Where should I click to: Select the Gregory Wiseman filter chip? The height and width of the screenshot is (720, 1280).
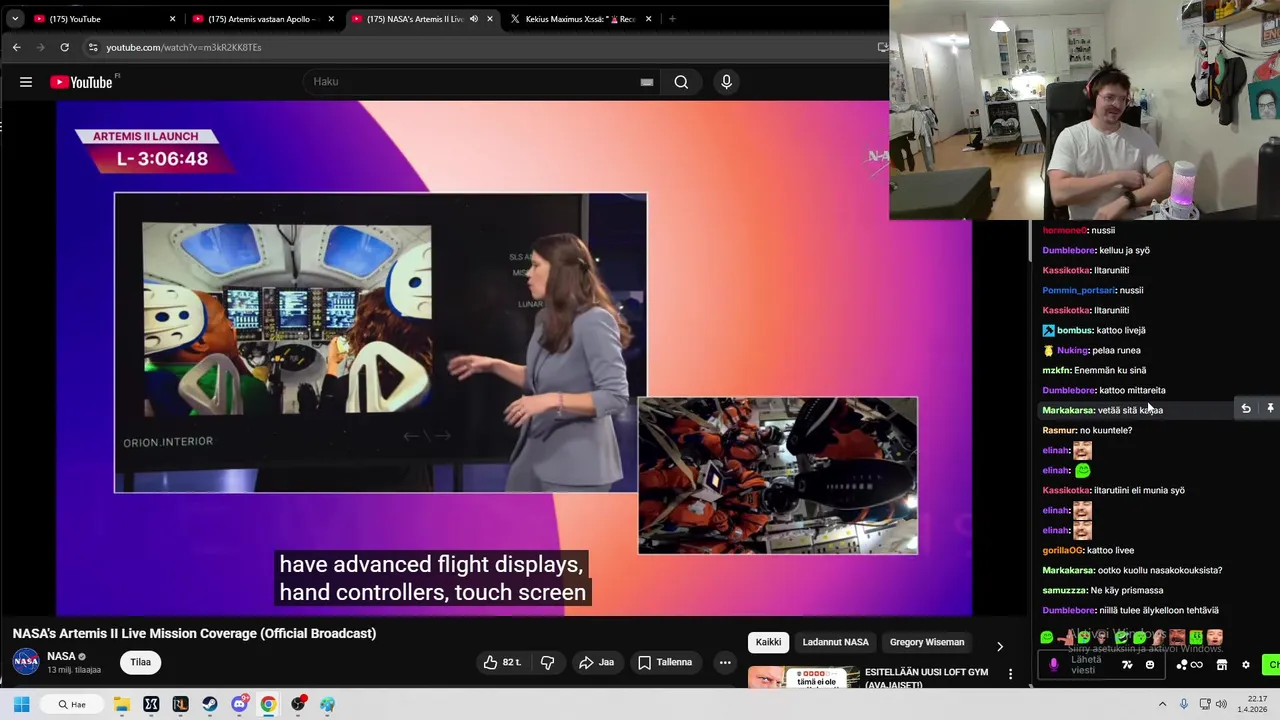(927, 642)
